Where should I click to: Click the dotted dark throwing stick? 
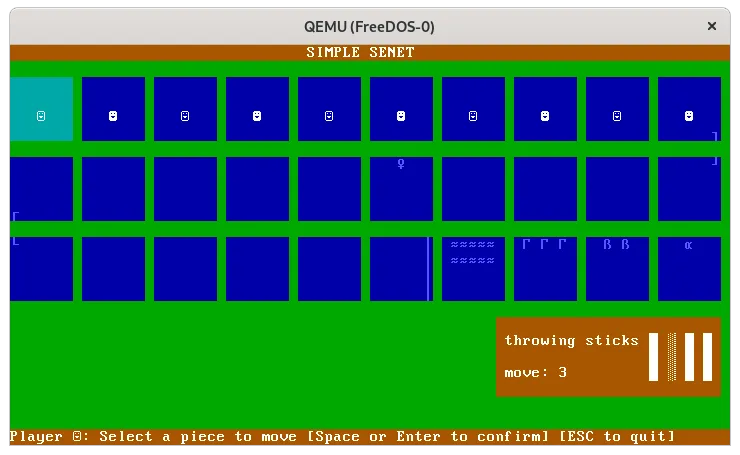672,357
